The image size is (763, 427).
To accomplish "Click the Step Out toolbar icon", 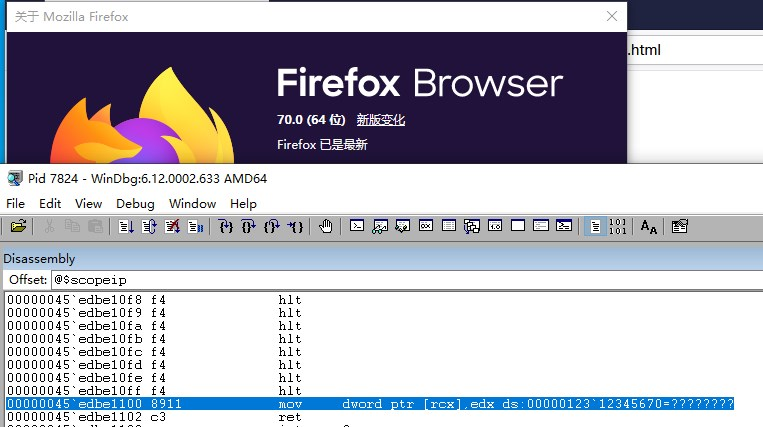I will [272, 227].
